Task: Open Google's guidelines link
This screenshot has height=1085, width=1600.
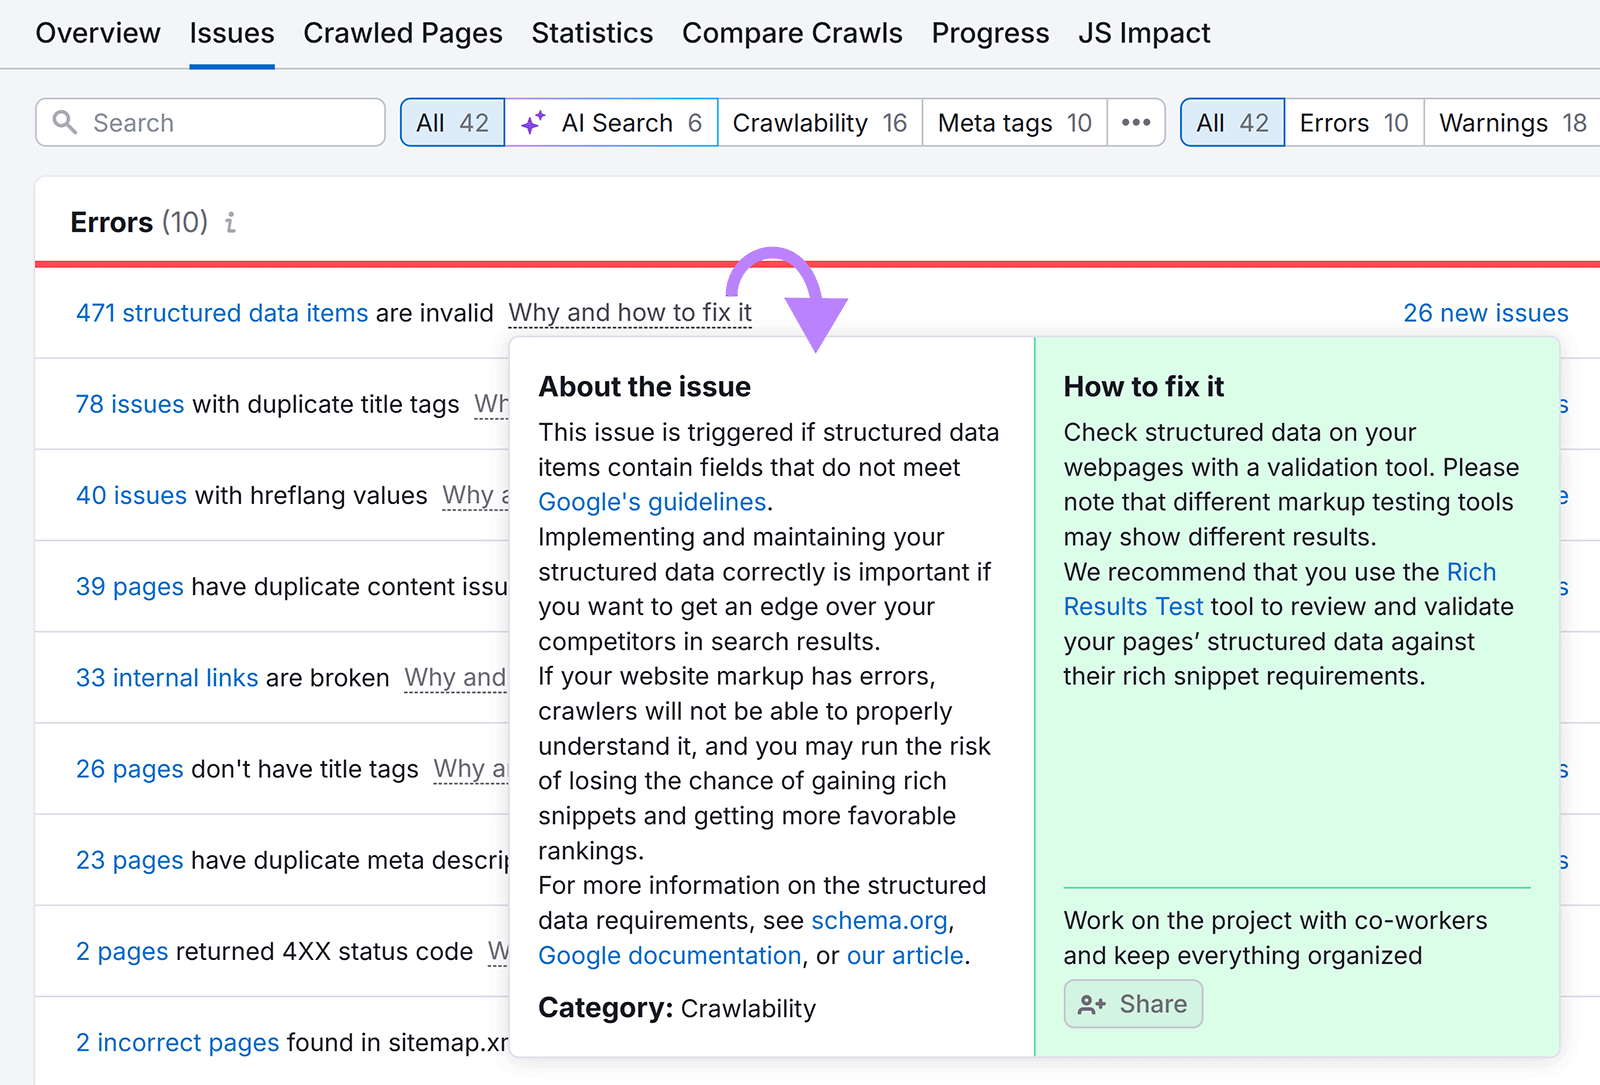Action: click(651, 501)
